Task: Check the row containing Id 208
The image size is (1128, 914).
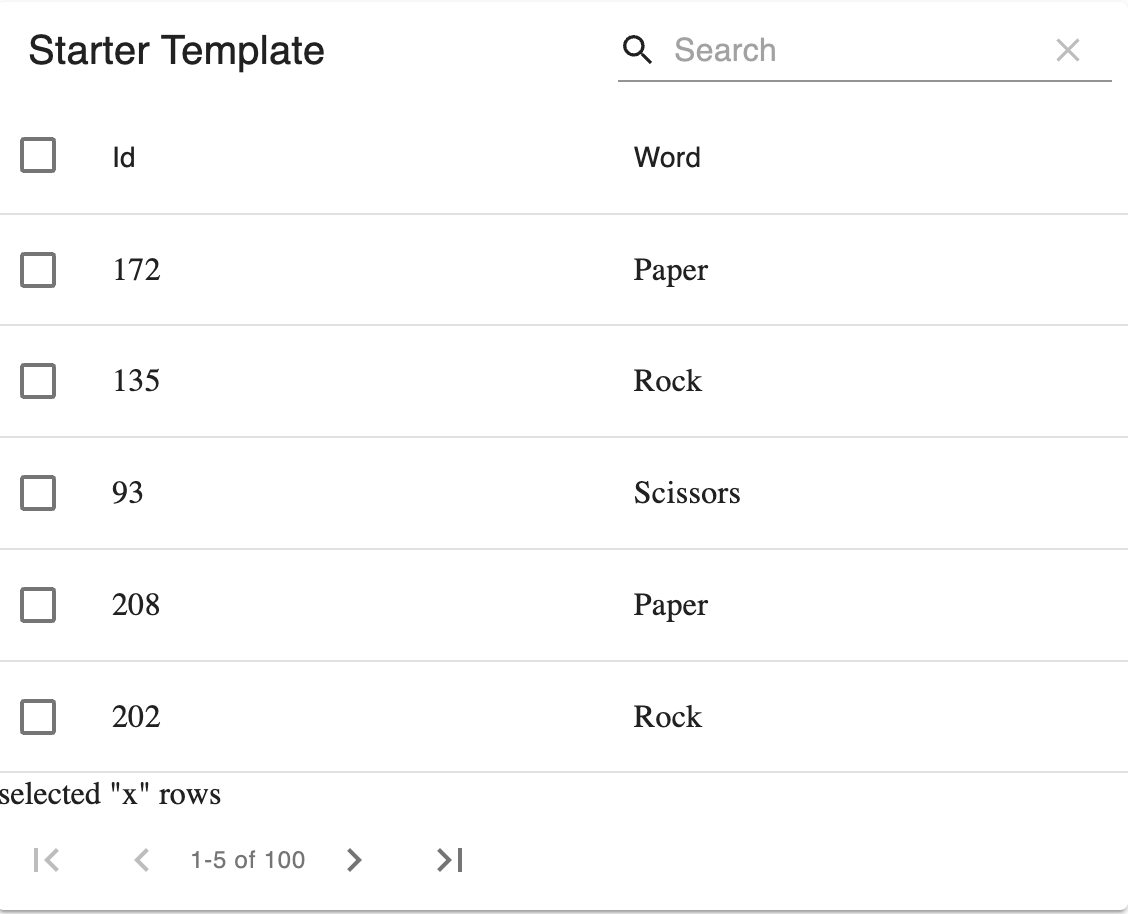Action: point(37,605)
